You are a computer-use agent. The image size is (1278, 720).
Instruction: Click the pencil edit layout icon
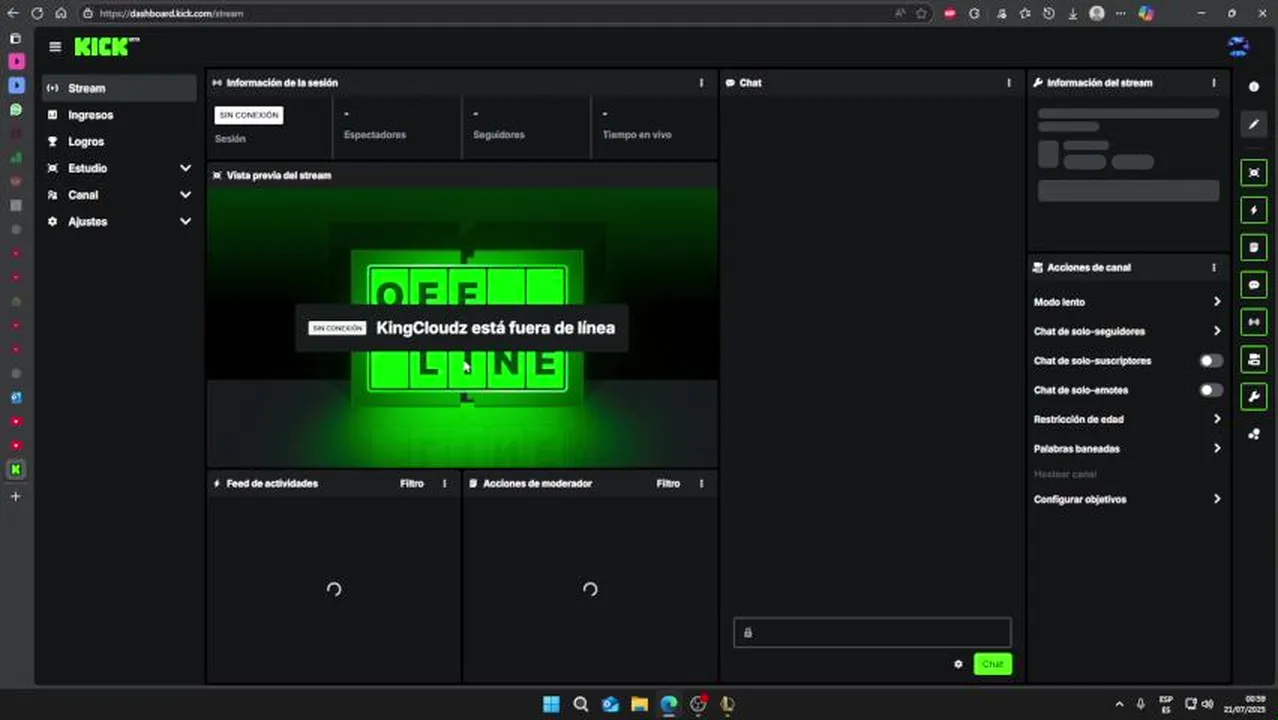coord(1254,124)
